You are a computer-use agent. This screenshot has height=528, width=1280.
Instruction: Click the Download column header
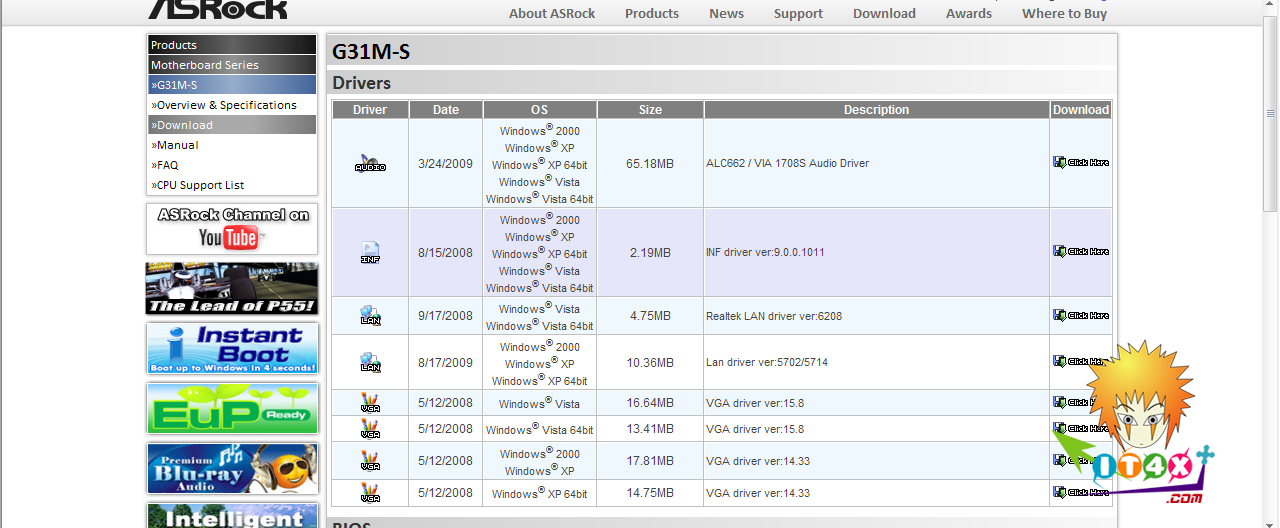pyautogui.click(x=1081, y=110)
